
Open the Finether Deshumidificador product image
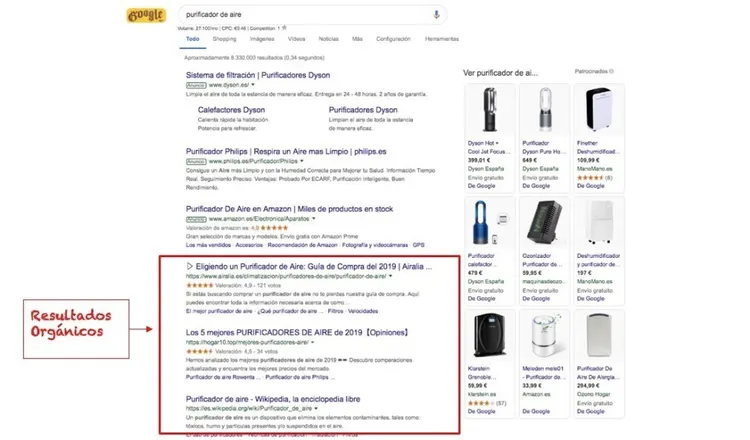598,110
